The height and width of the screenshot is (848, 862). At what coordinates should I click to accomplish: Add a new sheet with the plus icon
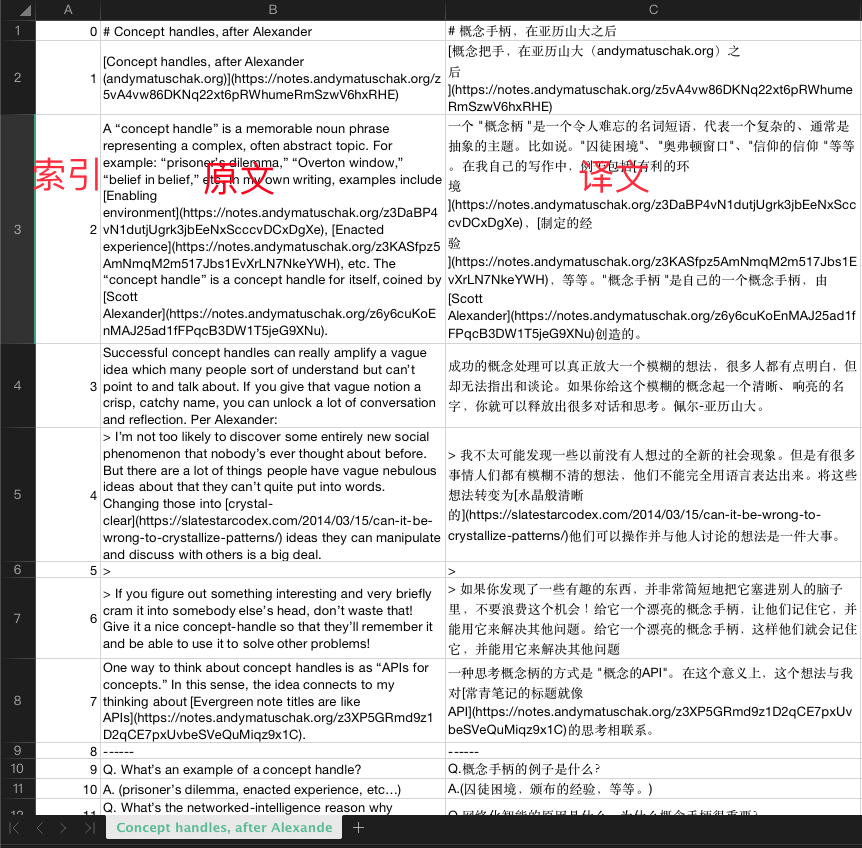358,827
